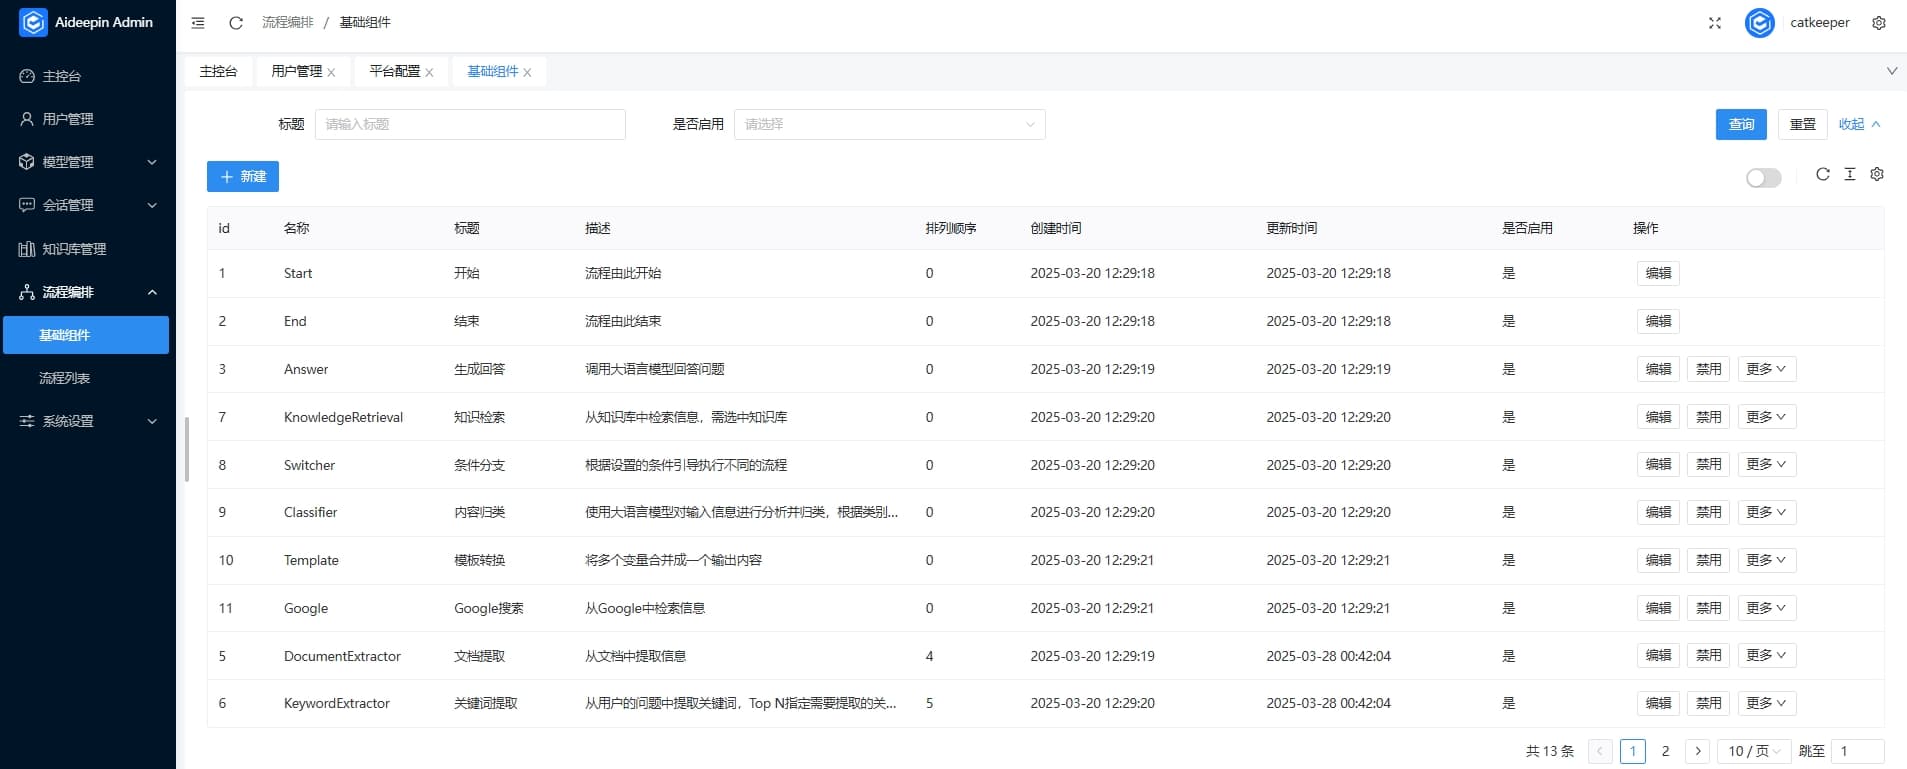
Task: Close the 平台配置 tab
Action: click(x=429, y=72)
